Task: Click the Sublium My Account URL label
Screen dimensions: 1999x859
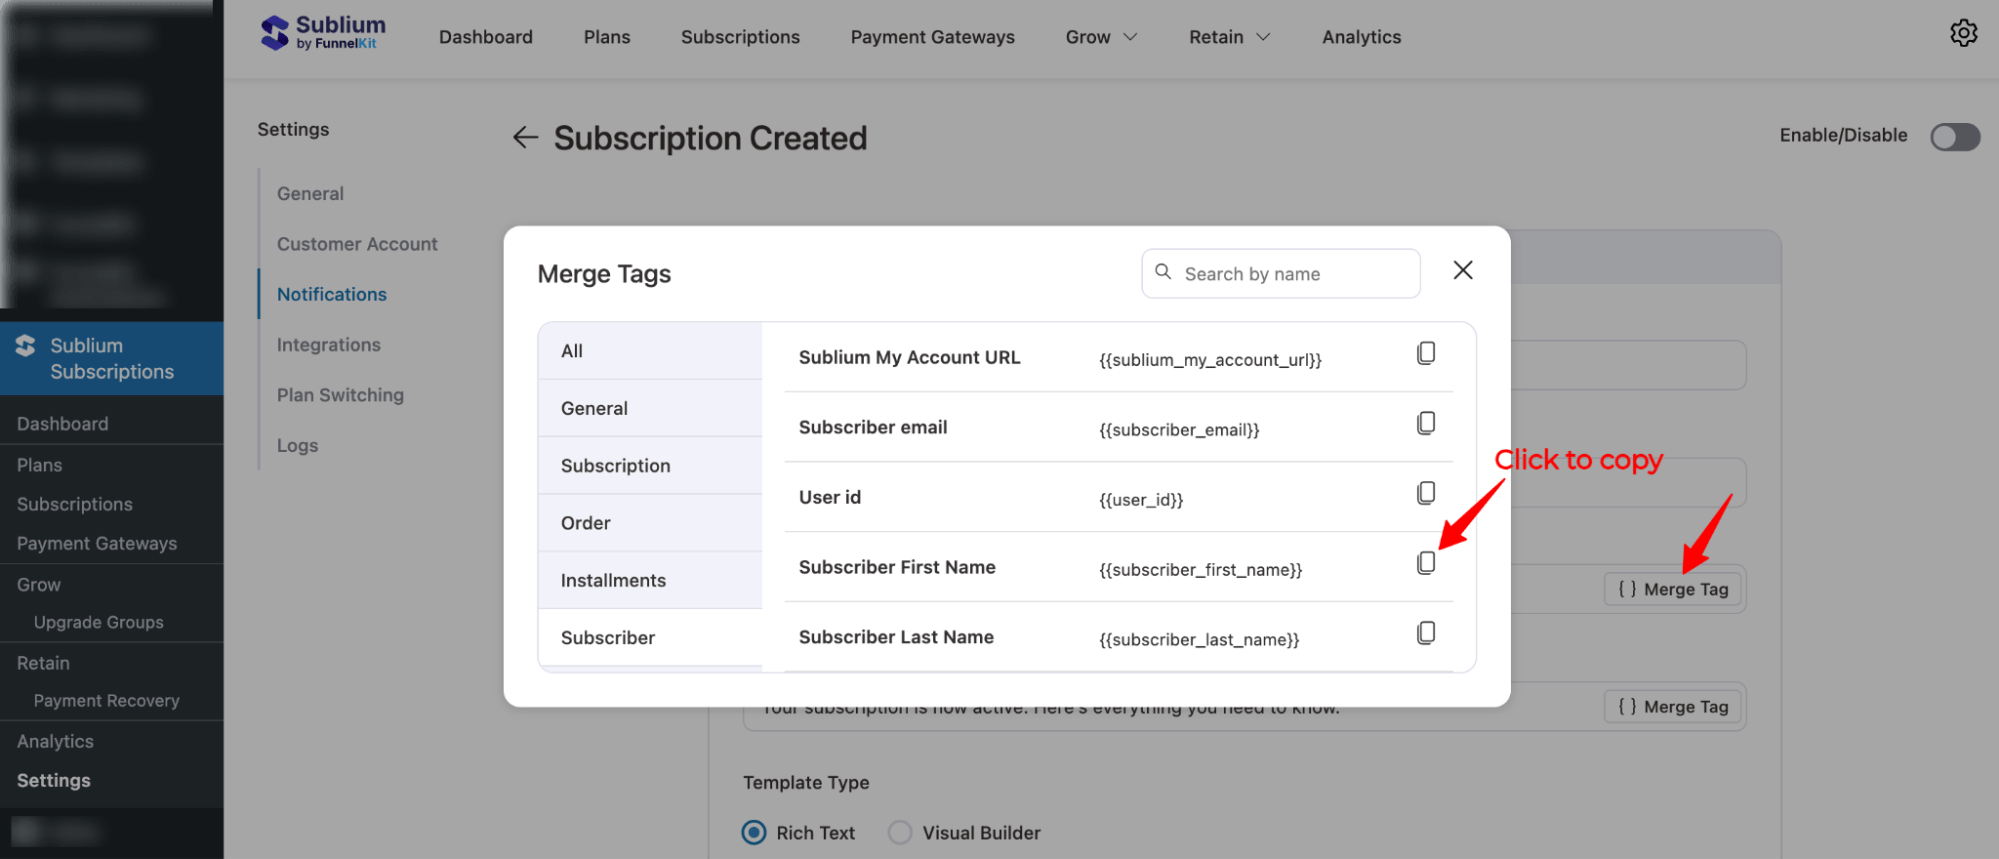Action: coord(909,357)
